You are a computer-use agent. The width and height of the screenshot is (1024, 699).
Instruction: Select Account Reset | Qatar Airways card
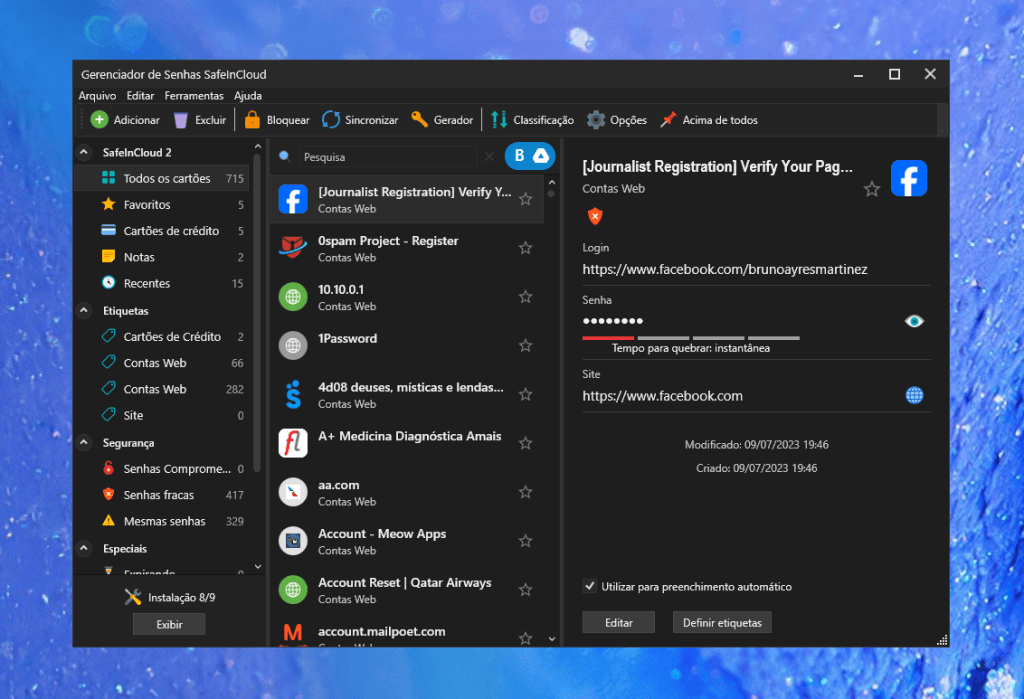click(407, 590)
